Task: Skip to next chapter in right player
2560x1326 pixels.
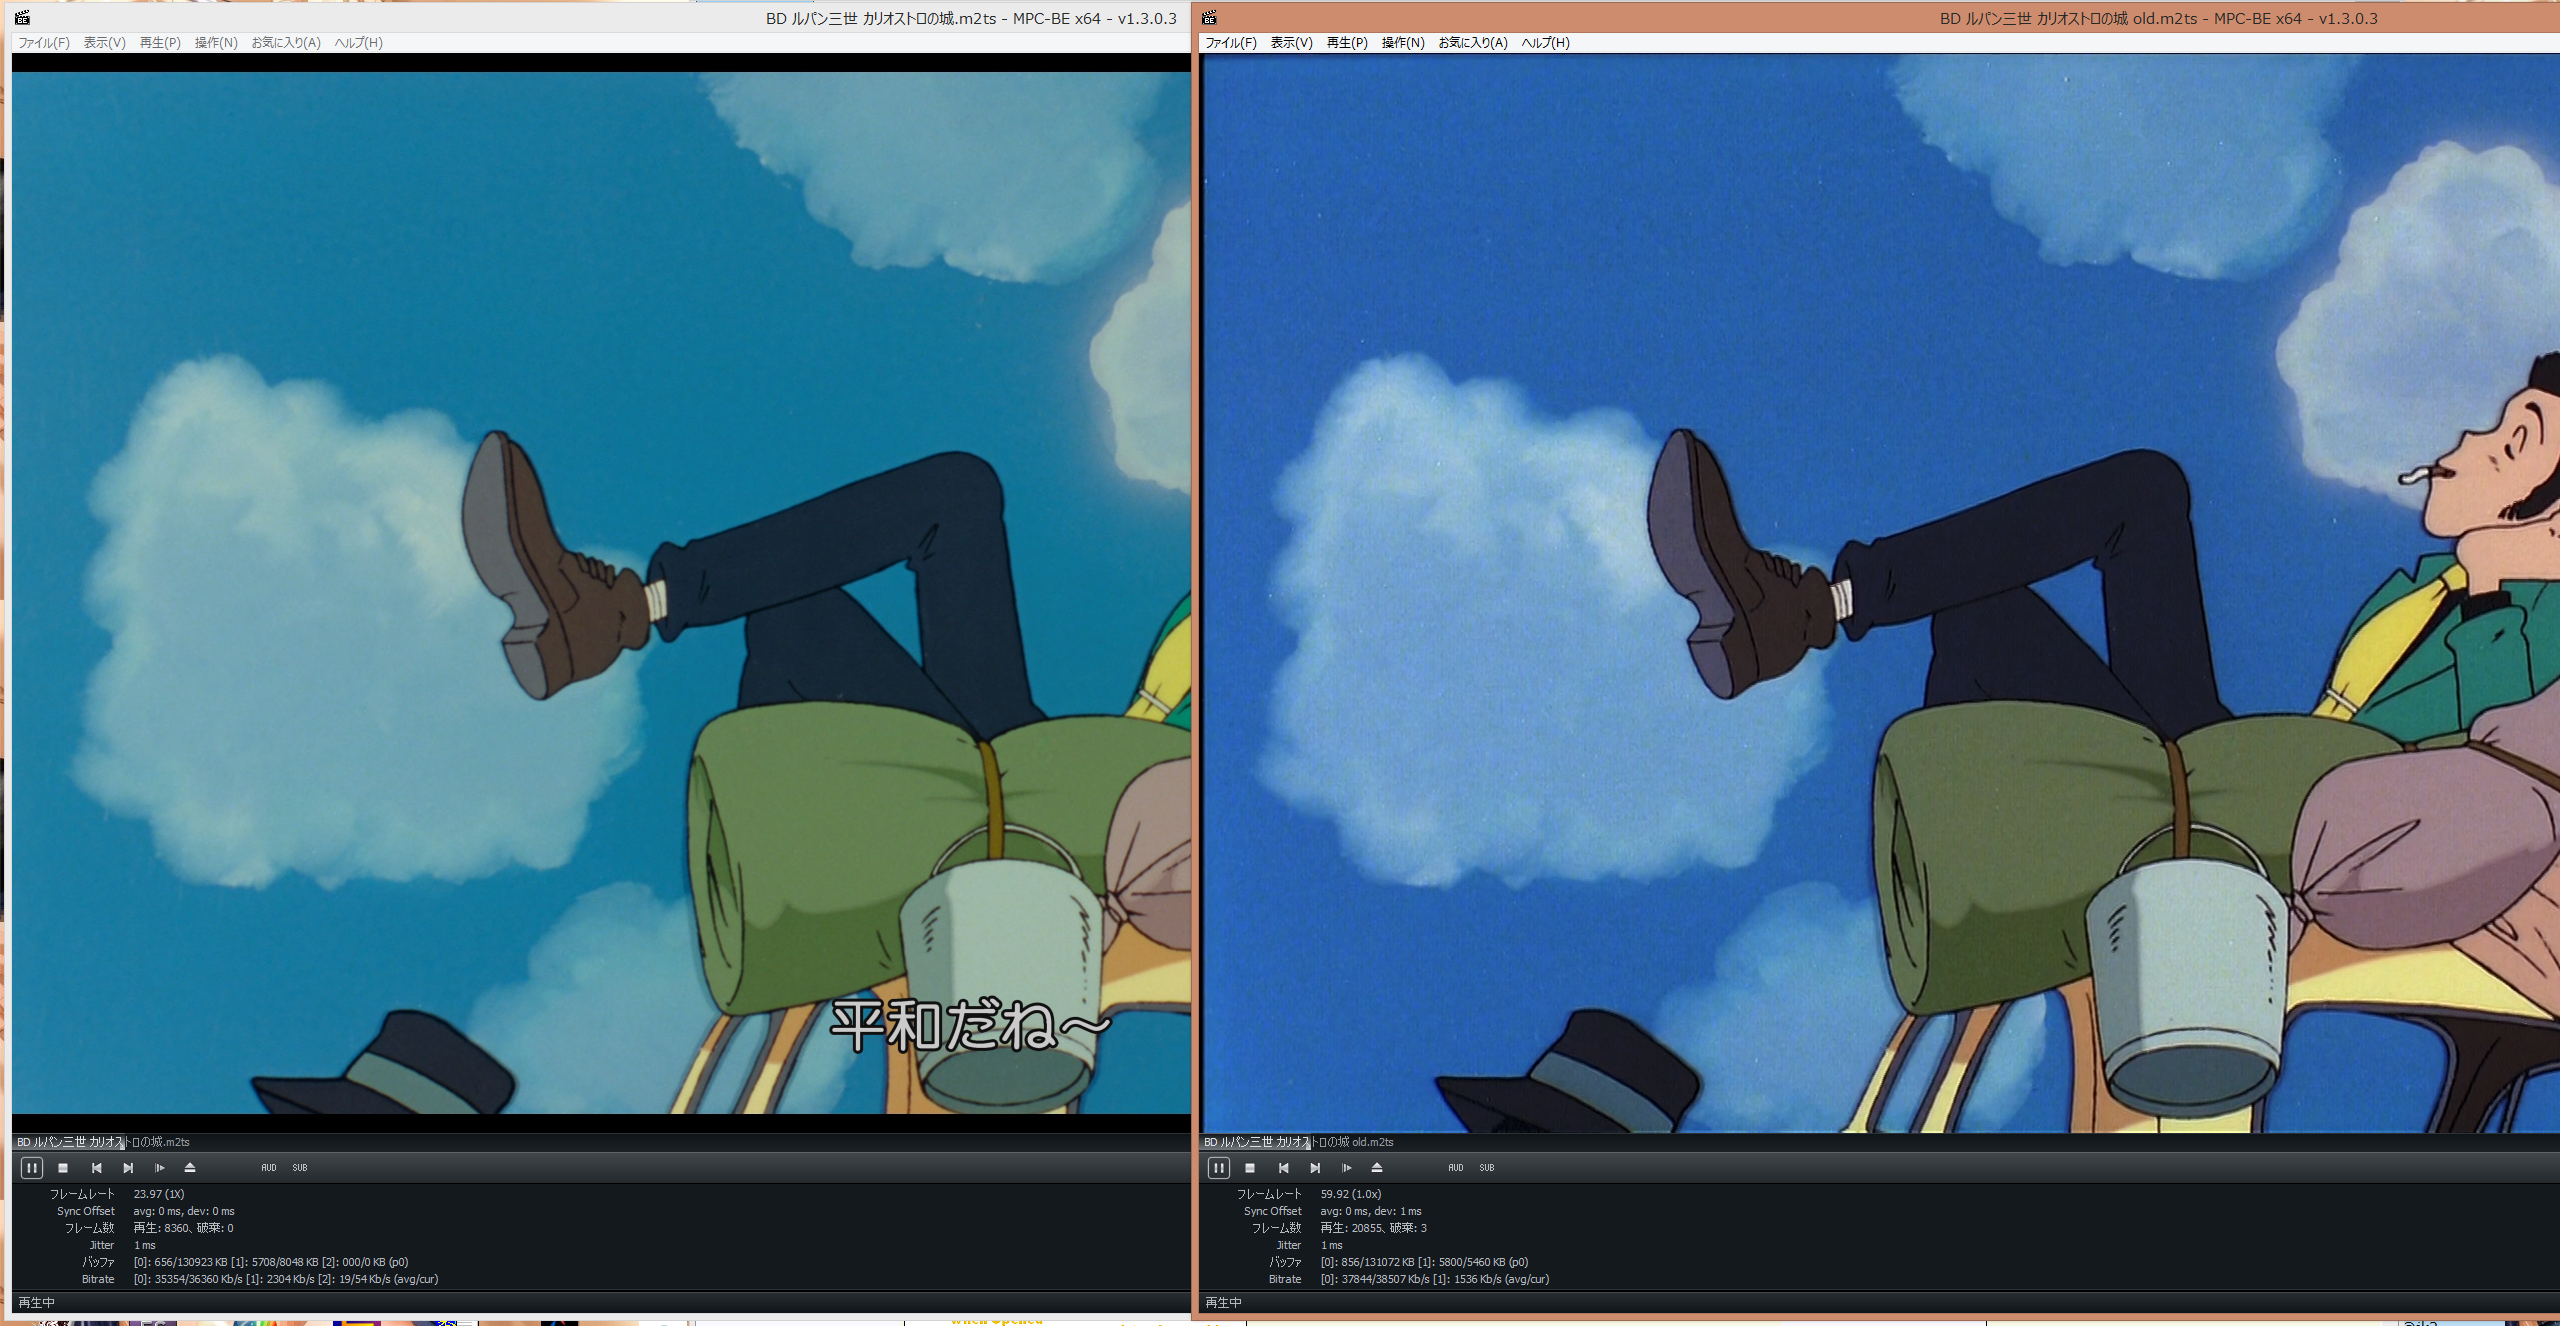Action: click(1315, 1167)
